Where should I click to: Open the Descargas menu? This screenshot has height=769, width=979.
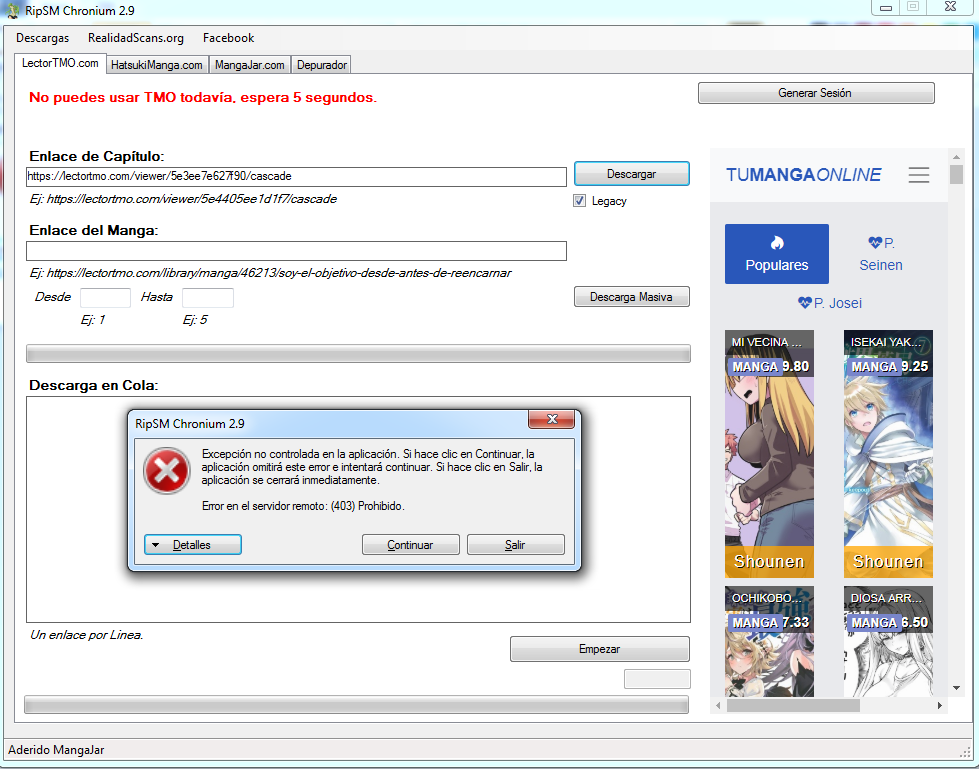(42, 38)
